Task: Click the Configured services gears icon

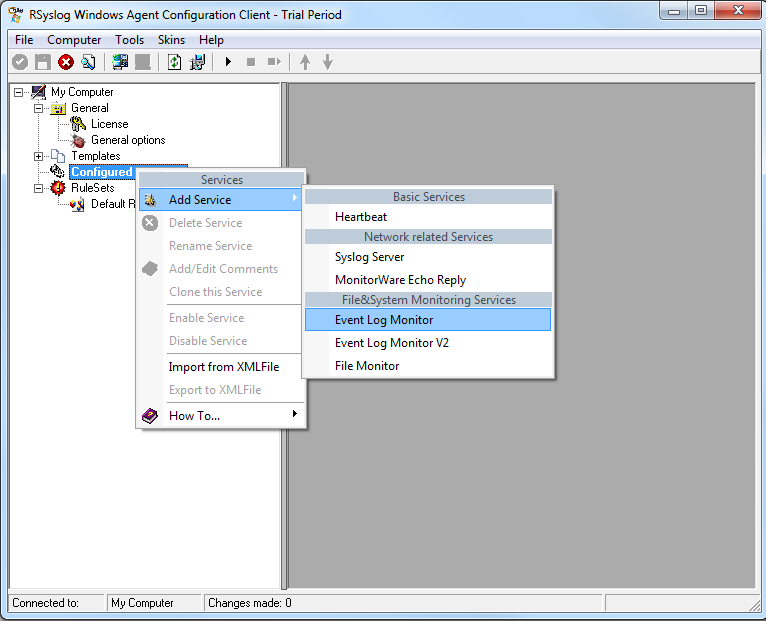Action: [x=58, y=171]
